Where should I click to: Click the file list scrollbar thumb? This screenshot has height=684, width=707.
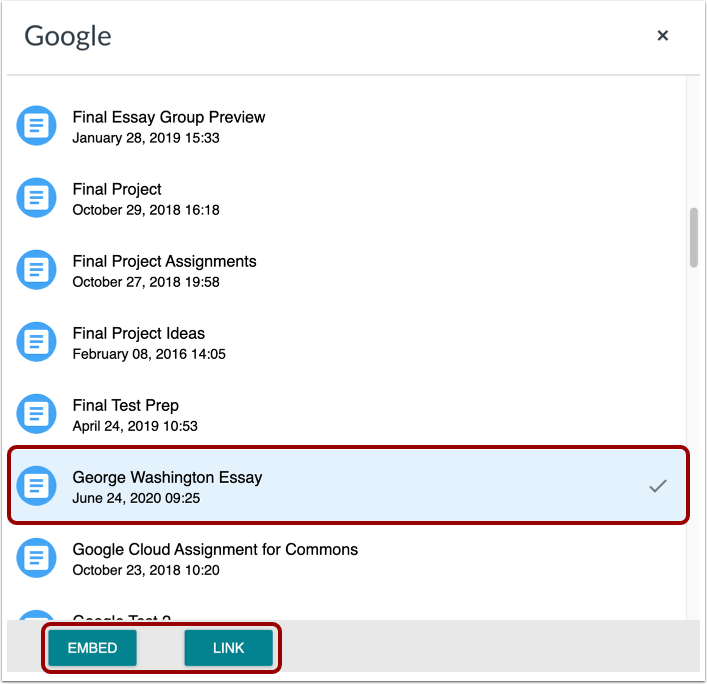694,238
